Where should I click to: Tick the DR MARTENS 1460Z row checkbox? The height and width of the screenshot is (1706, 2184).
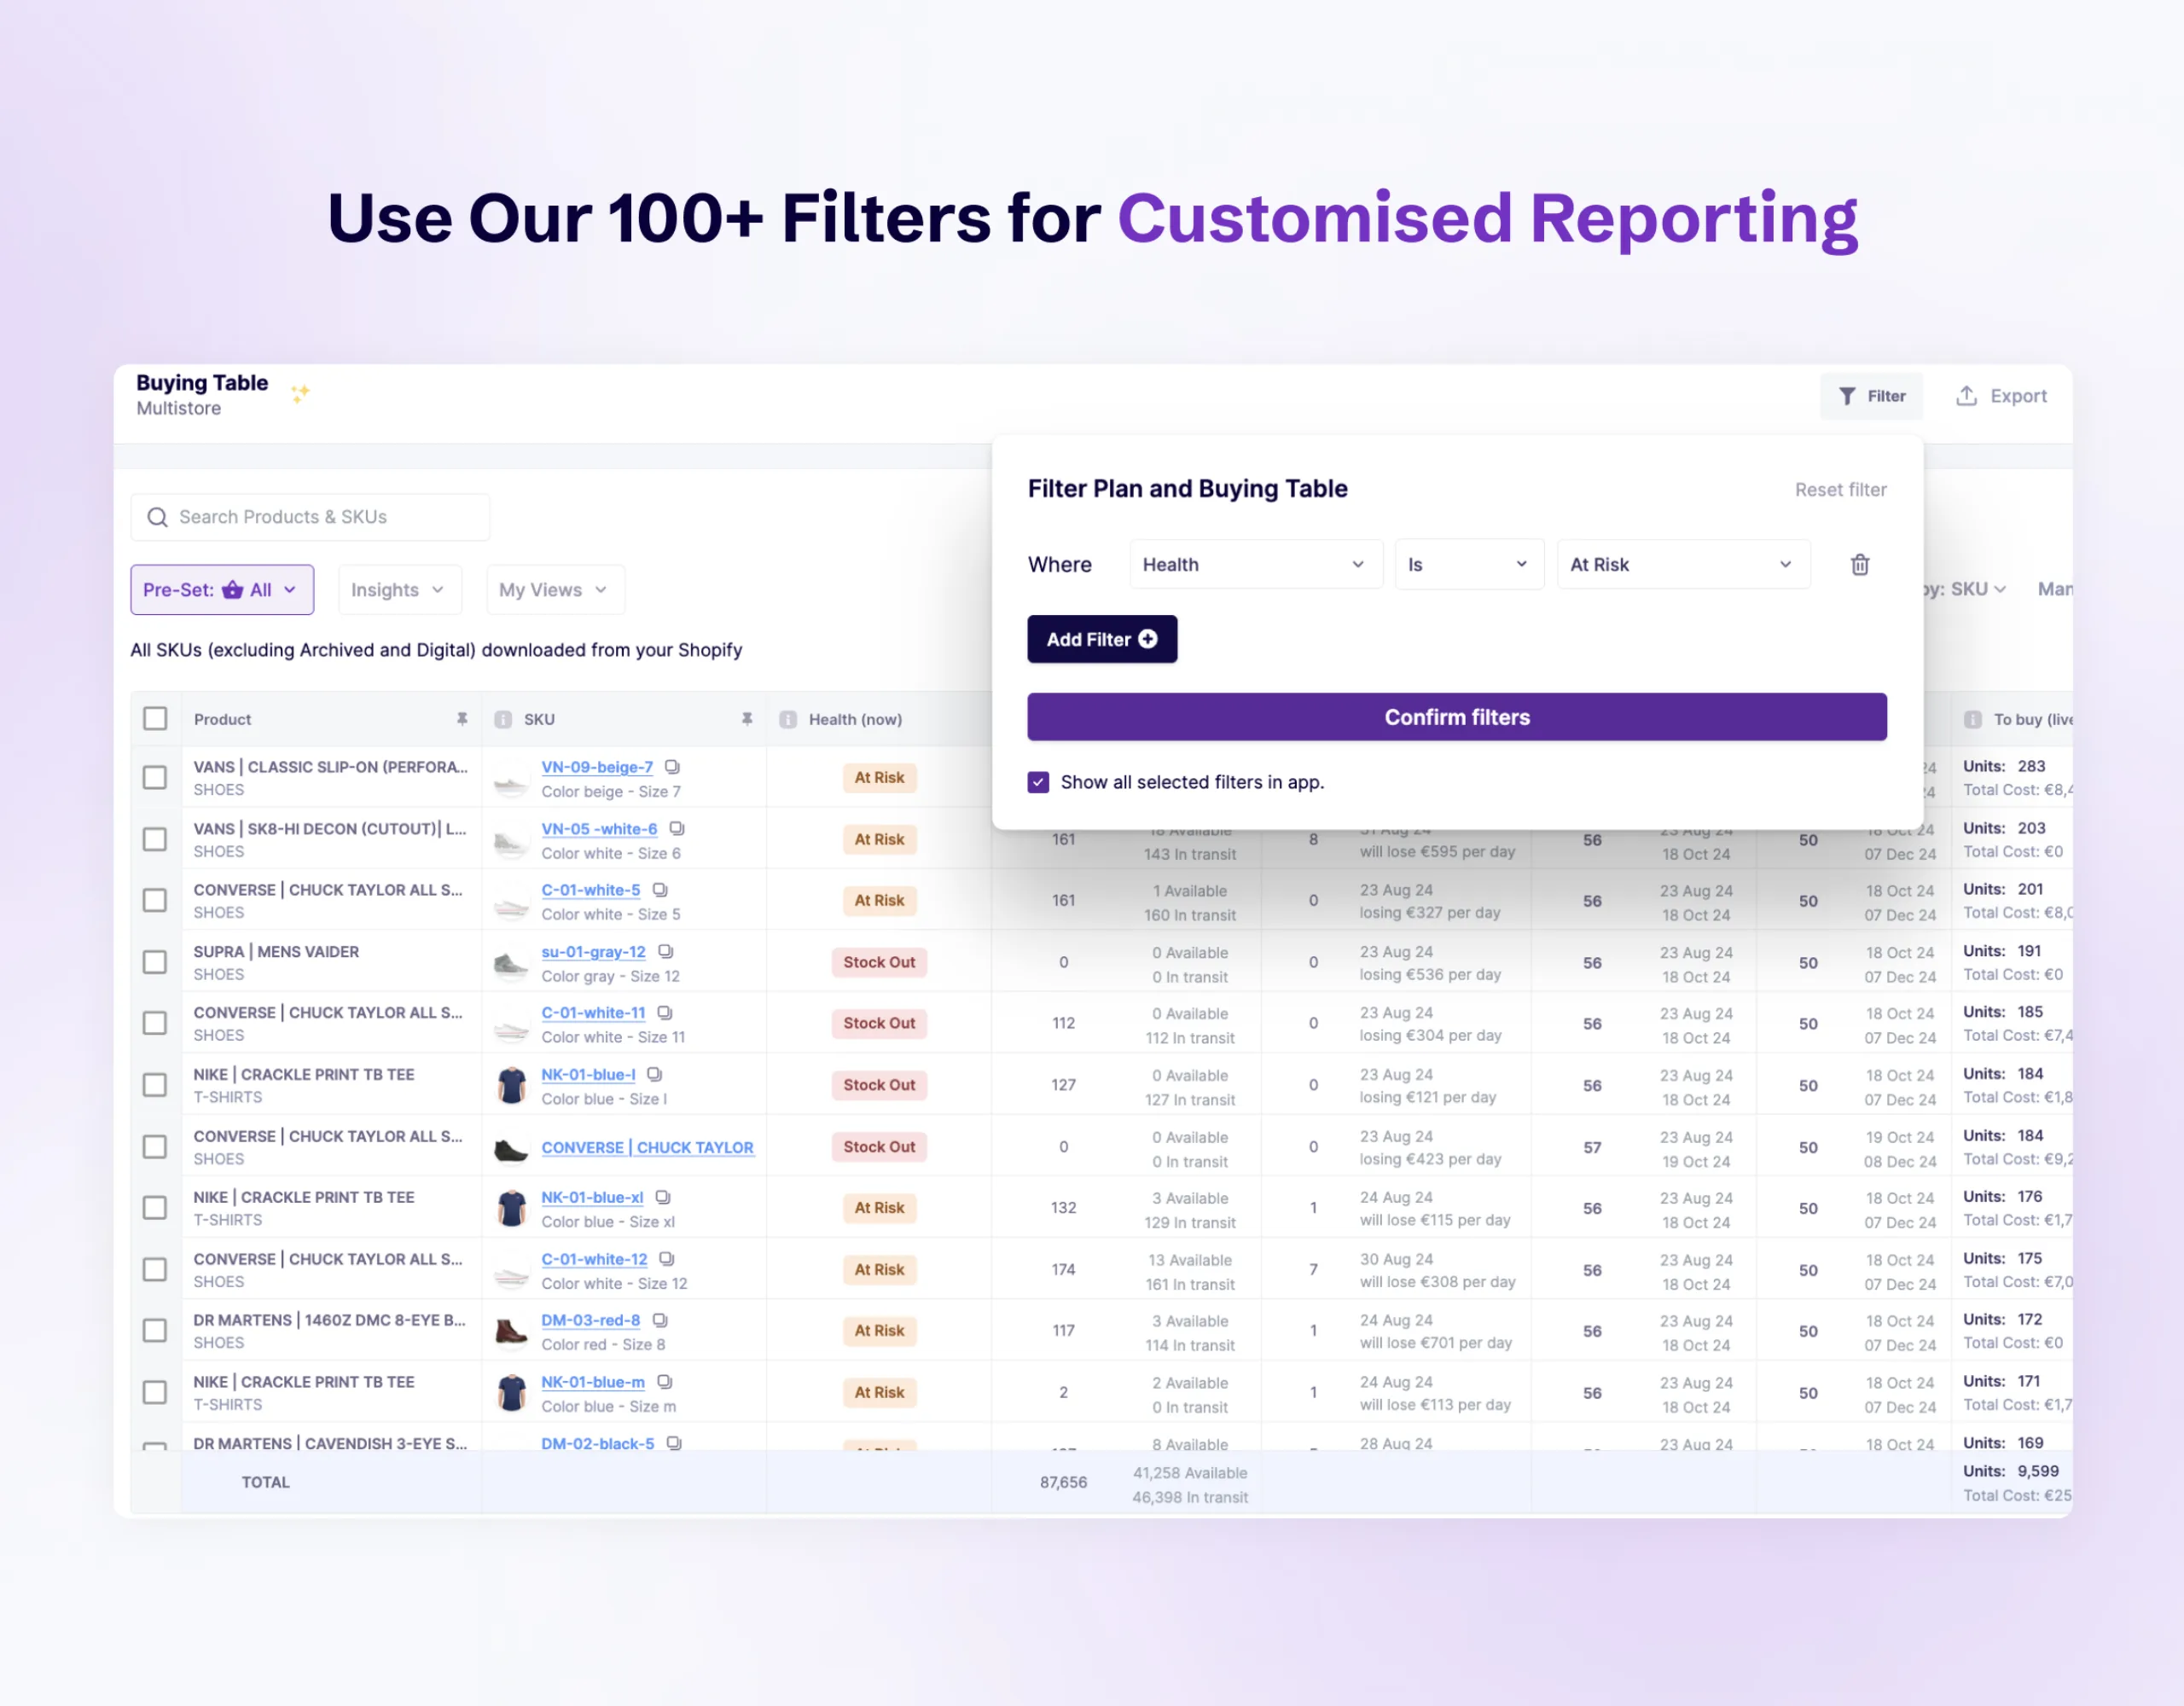(155, 1332)
